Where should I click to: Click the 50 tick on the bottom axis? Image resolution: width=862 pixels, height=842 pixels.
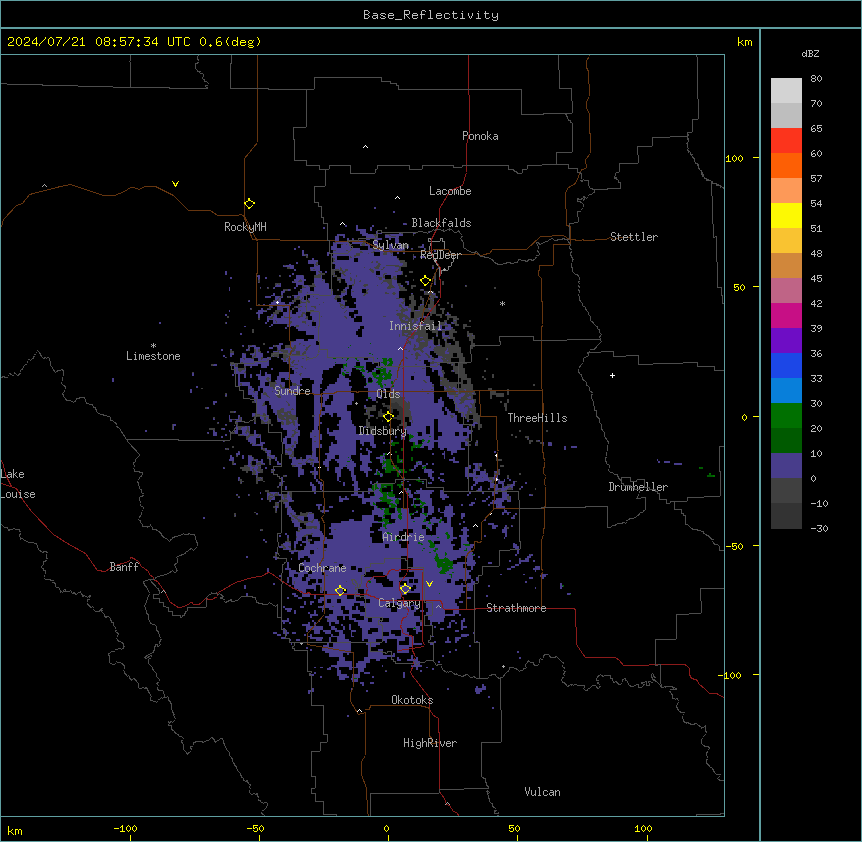pos(514,828)
